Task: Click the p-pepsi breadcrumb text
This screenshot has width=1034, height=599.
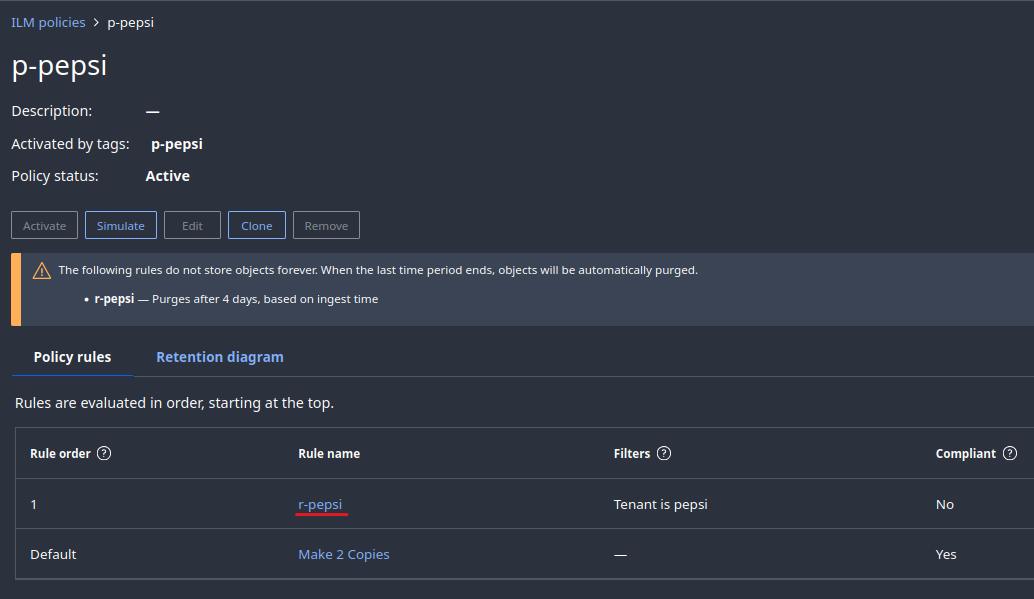Action: pos(131,22)
